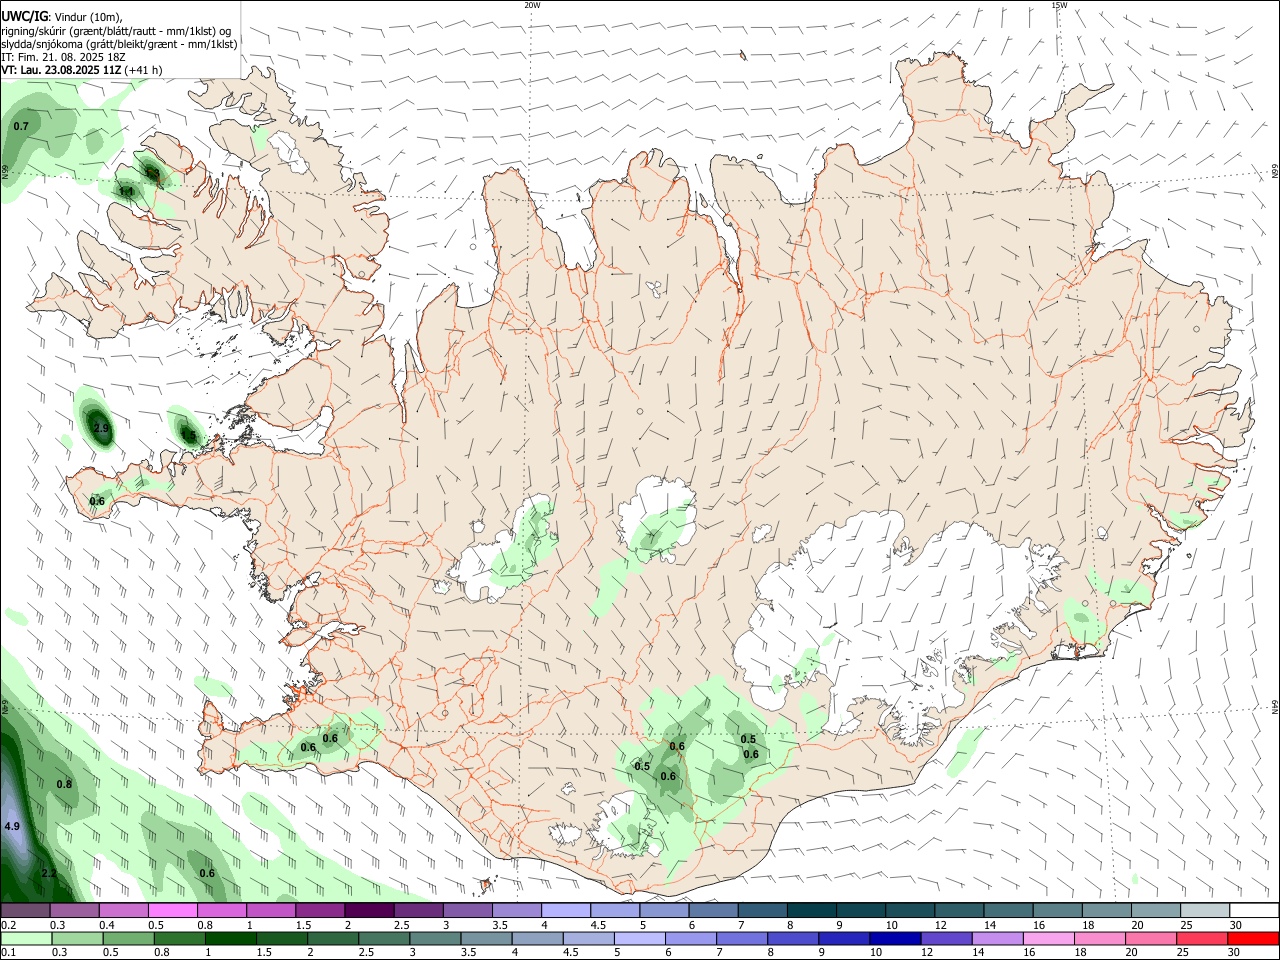Click the '66N' latitude label on right edge

pyautogui.click(x=1275, y=172)
